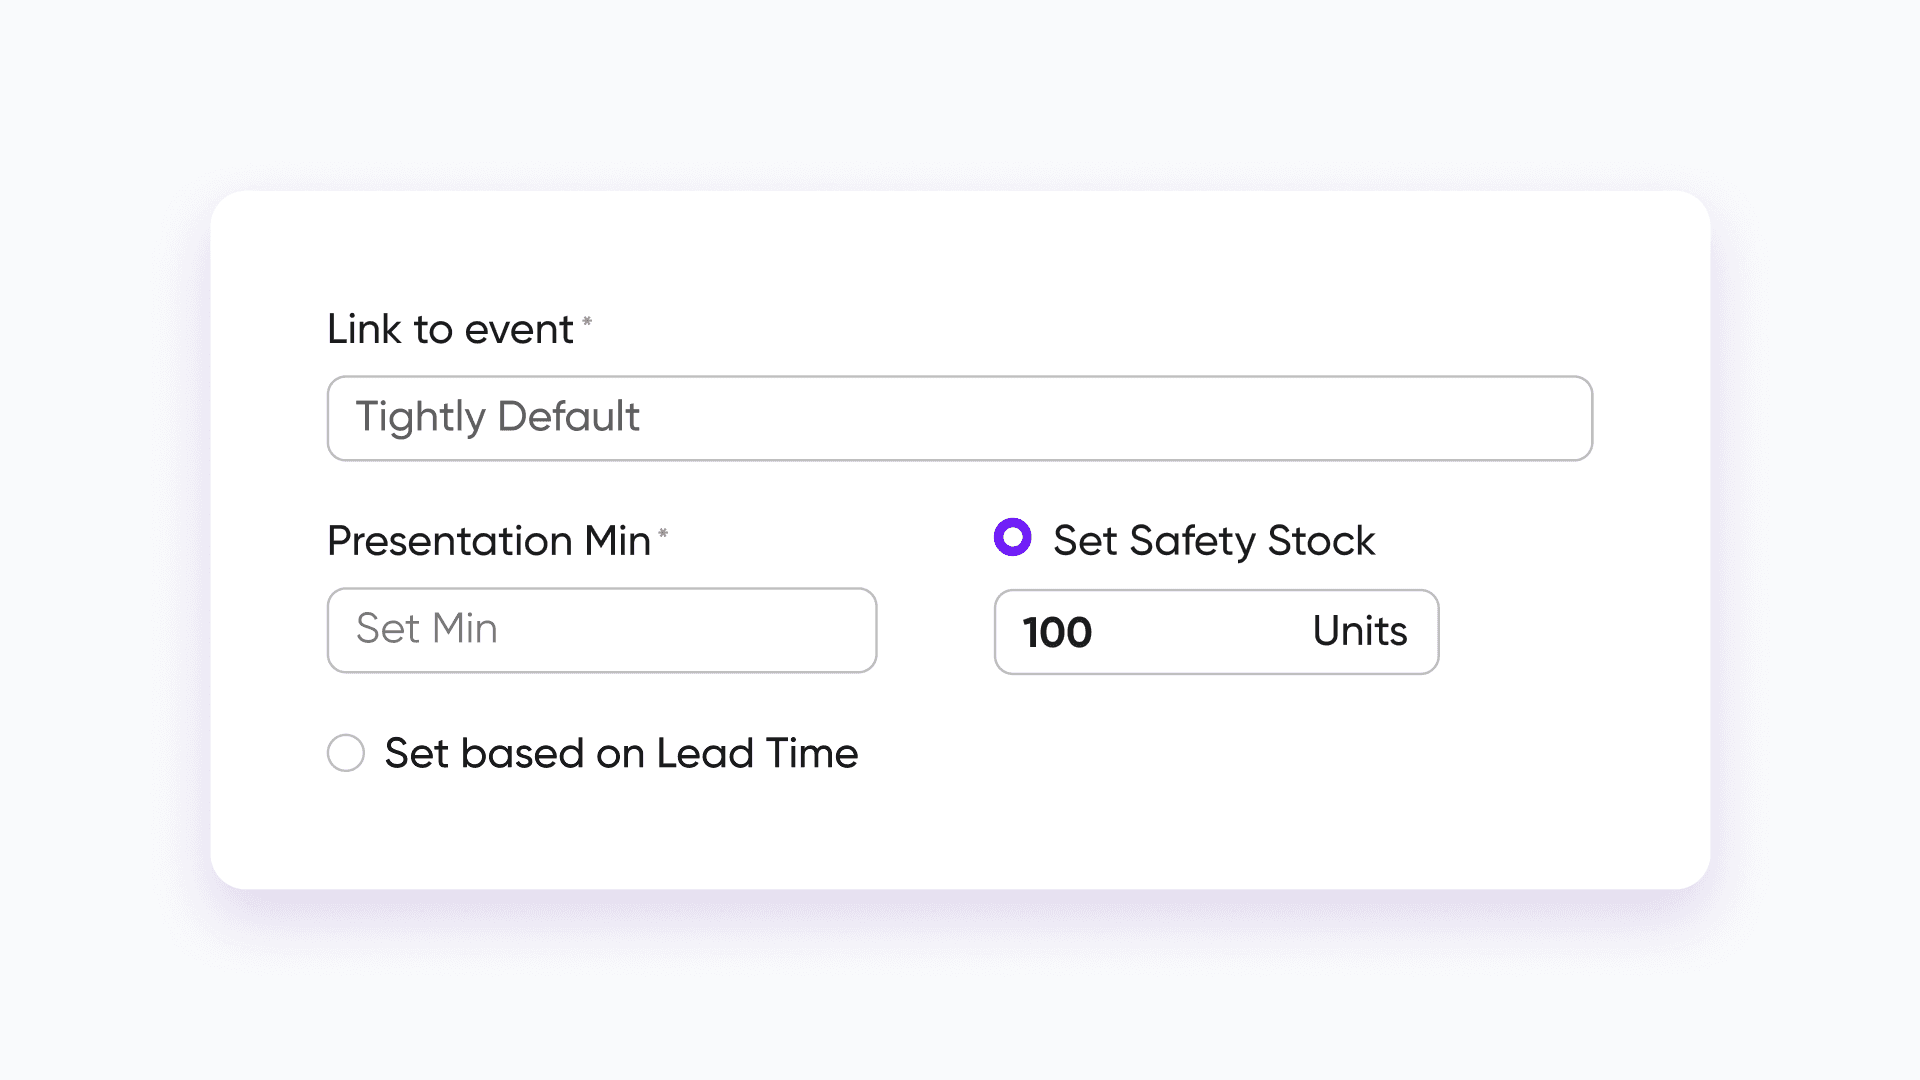Click the purple selected radio indicator

coord(1012,537)
